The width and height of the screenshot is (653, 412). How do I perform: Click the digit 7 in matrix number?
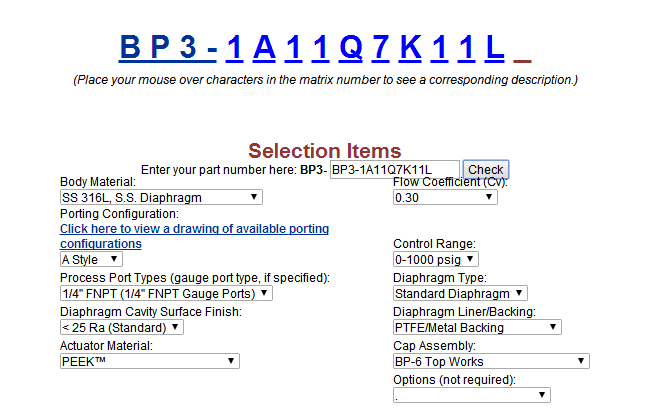click(x=381, y=47)
